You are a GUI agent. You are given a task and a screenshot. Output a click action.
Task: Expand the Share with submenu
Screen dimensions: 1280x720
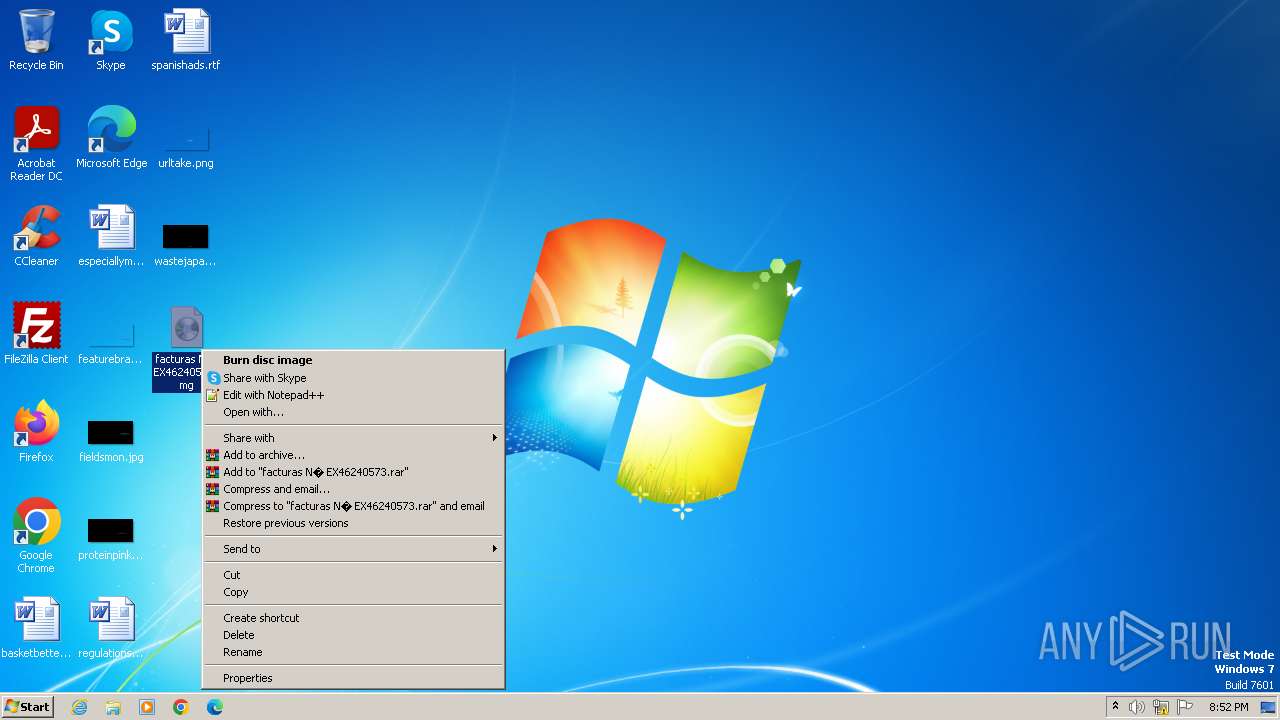click(353, 438)
